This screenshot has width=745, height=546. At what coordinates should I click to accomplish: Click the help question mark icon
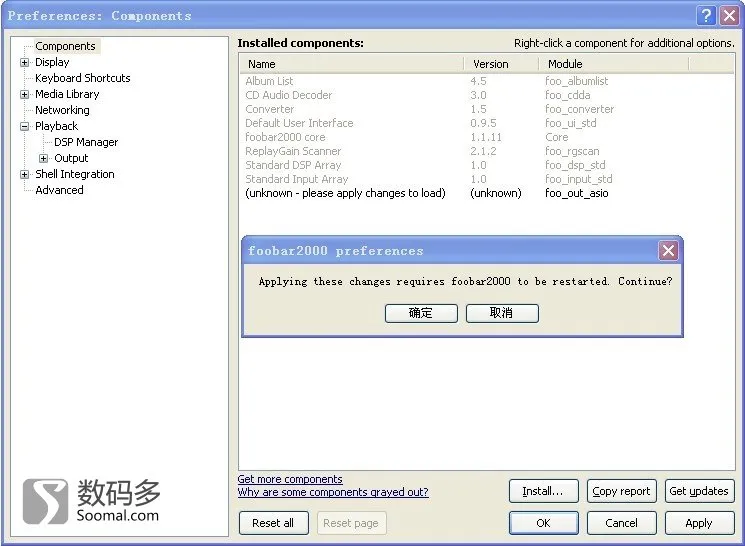707,15
